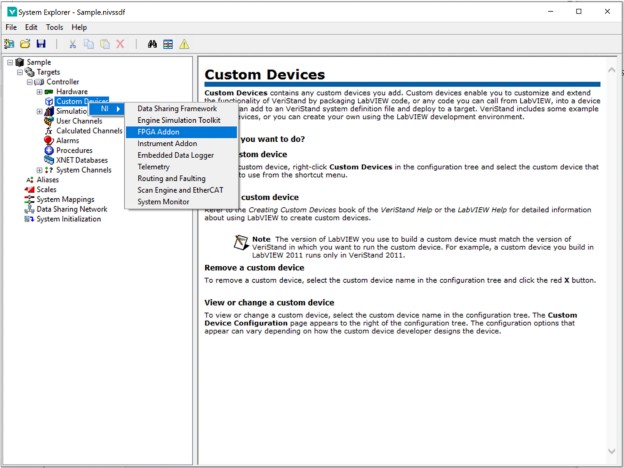
Task: Pick Instrument Addon from the submenu
Action: pos(181,144)
